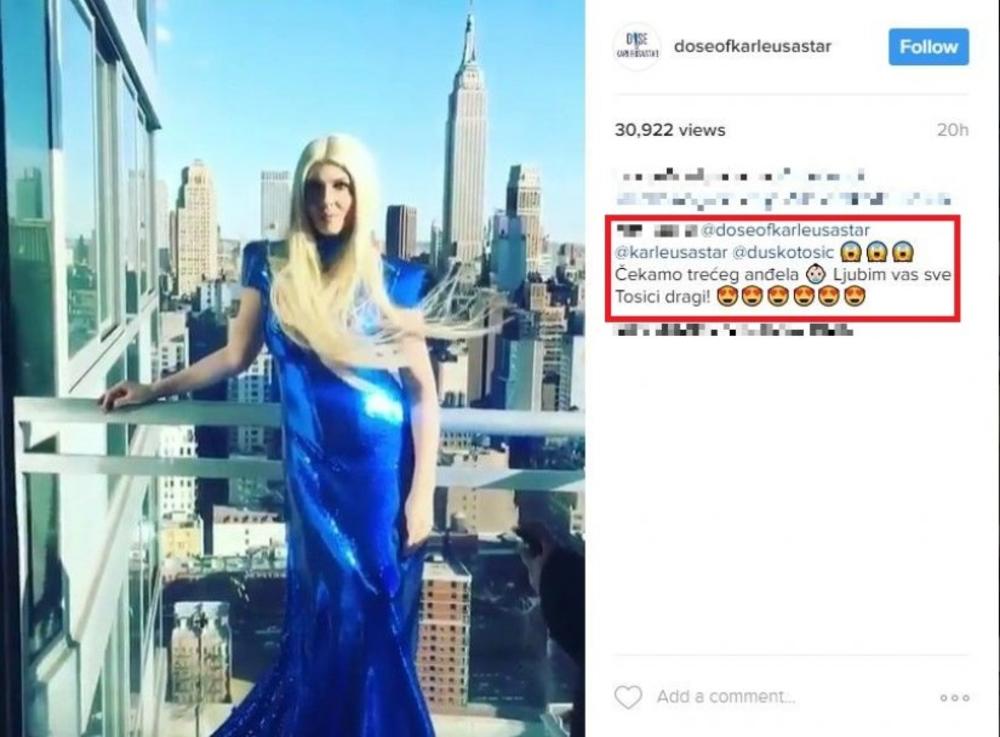
Task: Click the baby emoji after anđela
Action: [816, 275]
